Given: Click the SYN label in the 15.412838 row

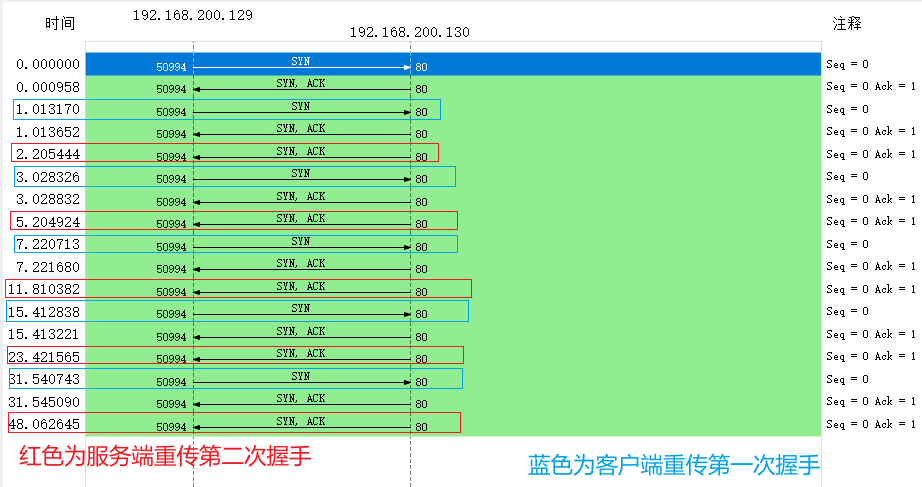Looking at the screenshot, I should pos(300,308).
